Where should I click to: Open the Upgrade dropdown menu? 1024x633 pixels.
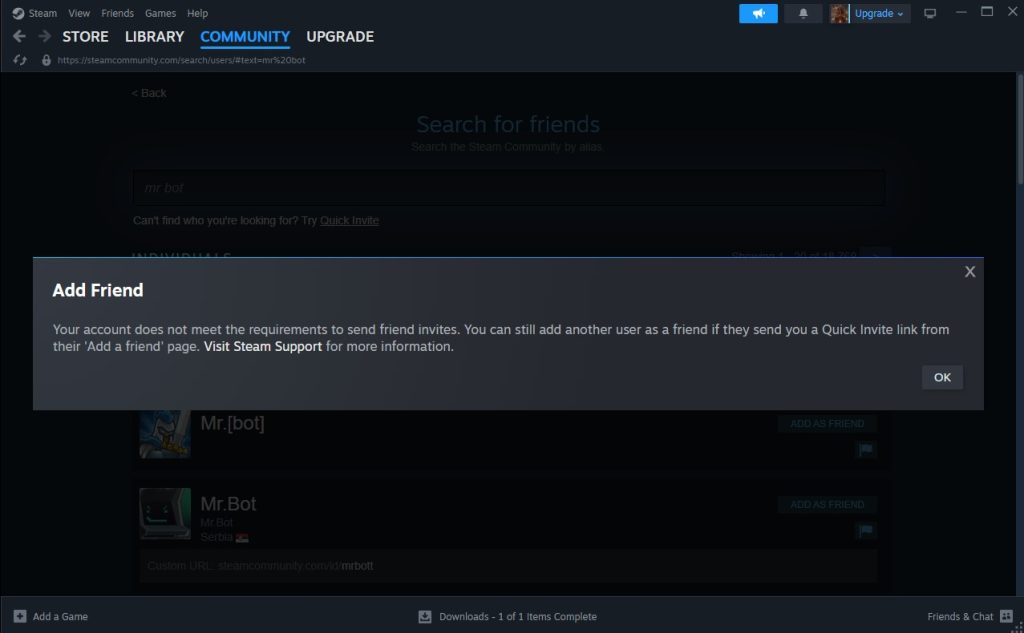pyautogui.click(x=875, y=13)
